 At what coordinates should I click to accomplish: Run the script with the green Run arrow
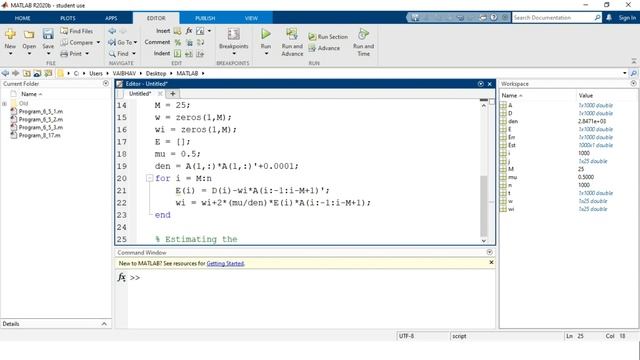[266, 34]
